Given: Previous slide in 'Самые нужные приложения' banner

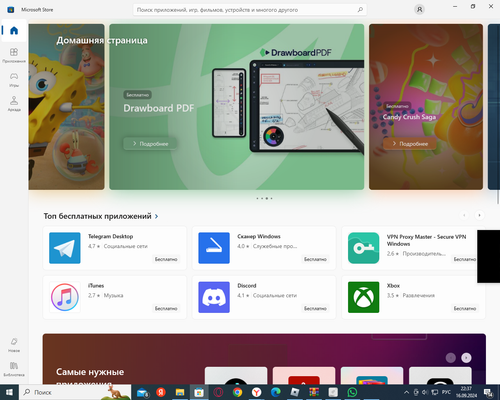Looking at the screenshot, I should click(451, 358).
